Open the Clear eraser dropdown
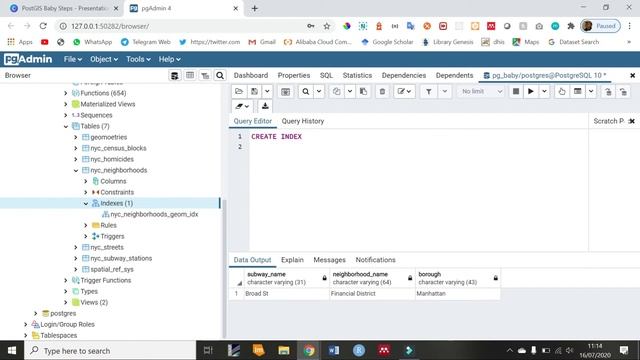Screen dimensions: 640x360 click(242, 106)
